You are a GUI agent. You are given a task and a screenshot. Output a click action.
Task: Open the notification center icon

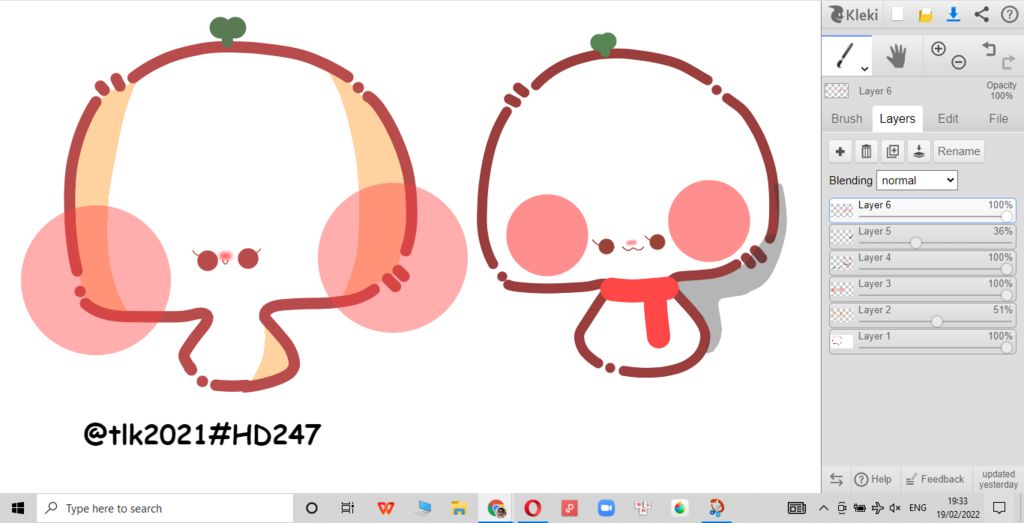tap(999, 508)
